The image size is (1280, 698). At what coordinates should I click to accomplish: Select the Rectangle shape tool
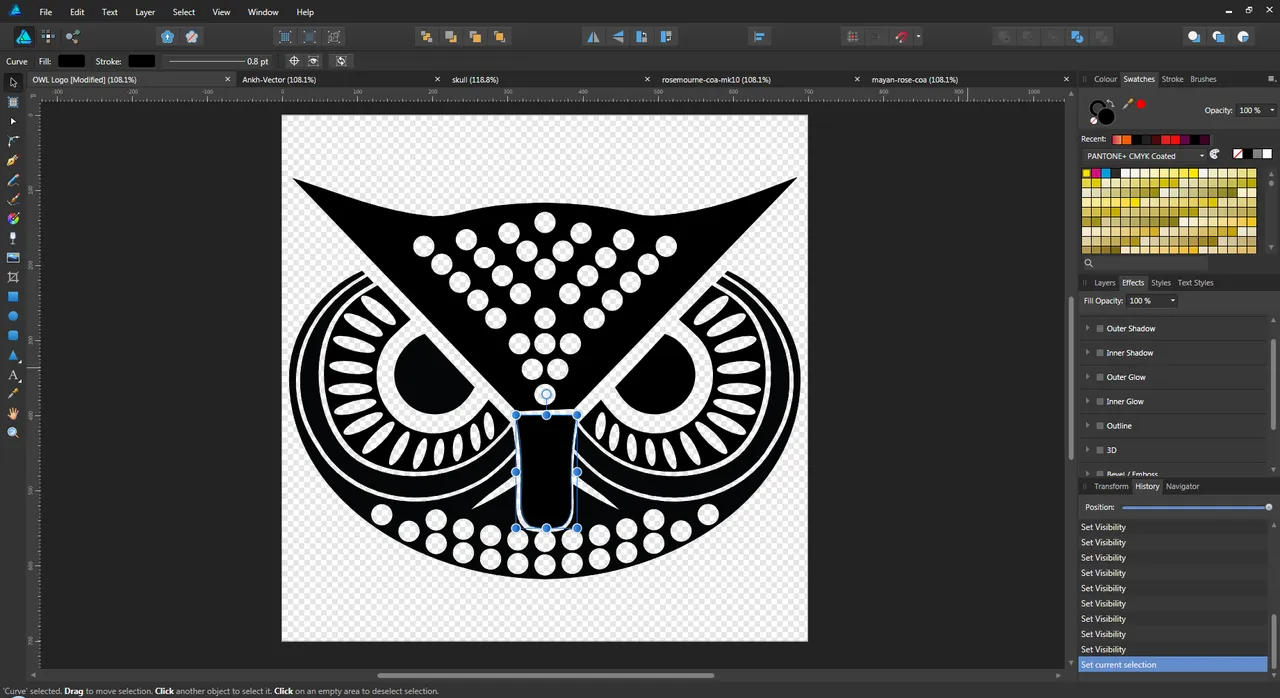(13, 296)
